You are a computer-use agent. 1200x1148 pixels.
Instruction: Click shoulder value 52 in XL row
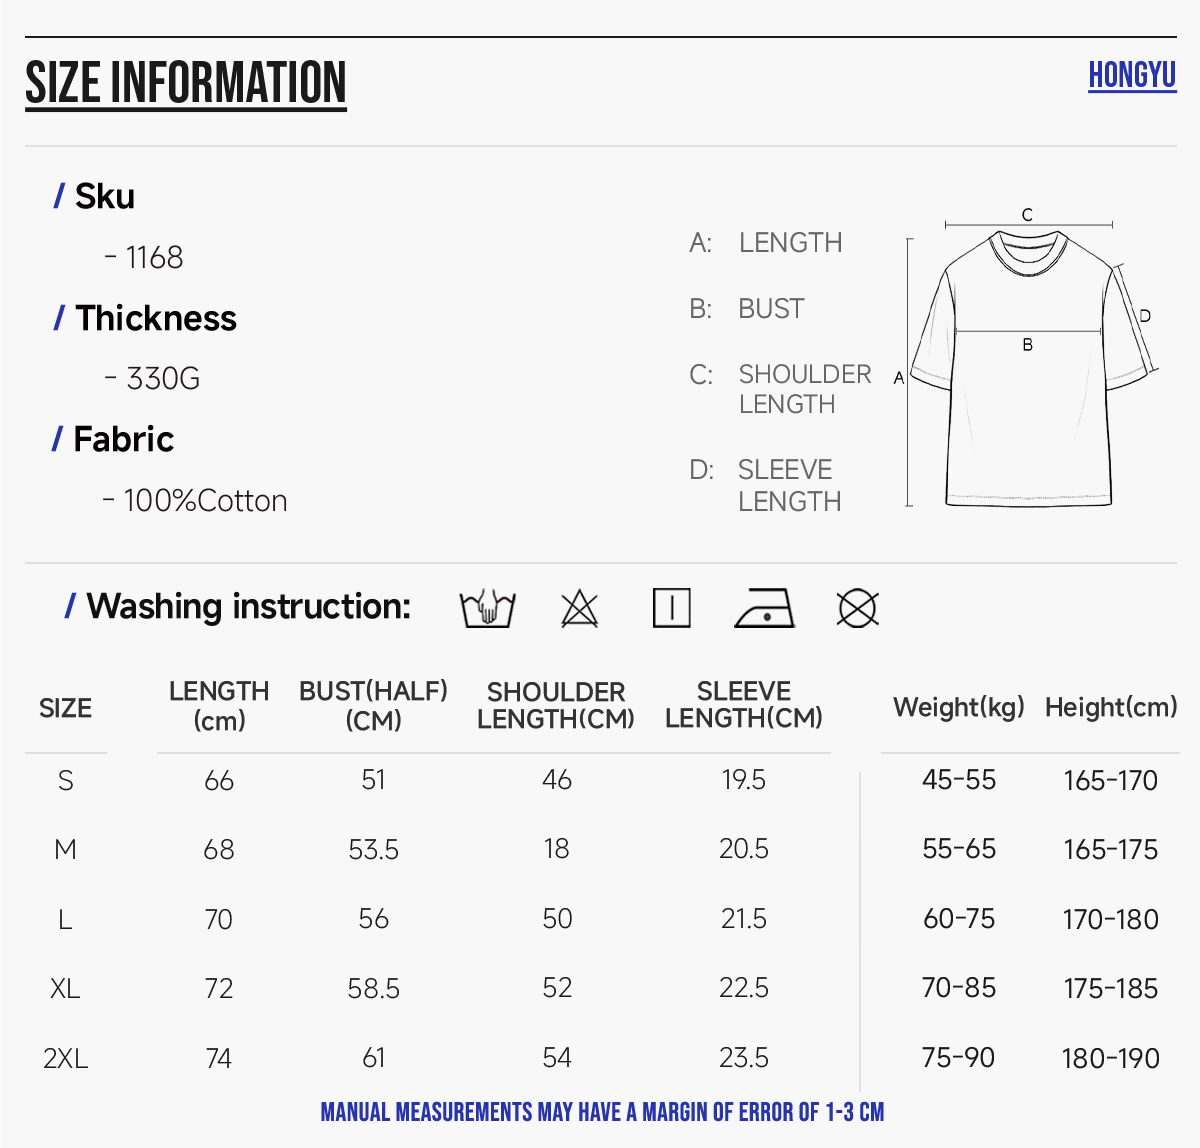[x=557, y=988]
